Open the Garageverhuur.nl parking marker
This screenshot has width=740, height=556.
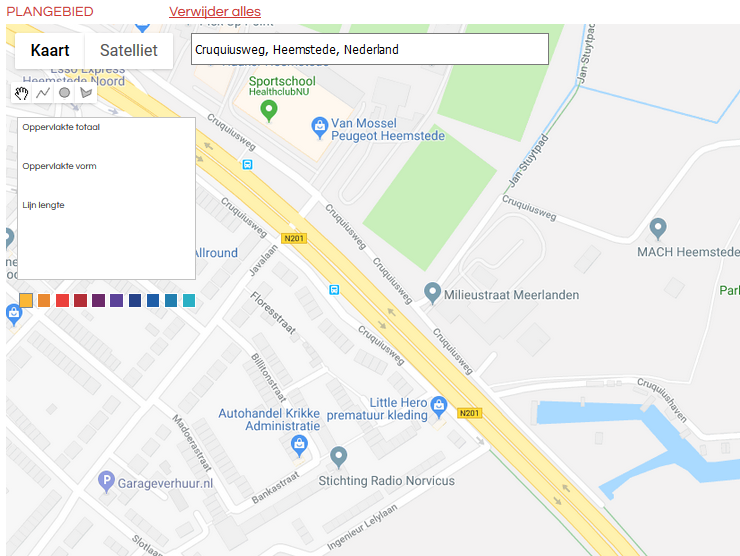pyautogui.click(x=106, y=482)
